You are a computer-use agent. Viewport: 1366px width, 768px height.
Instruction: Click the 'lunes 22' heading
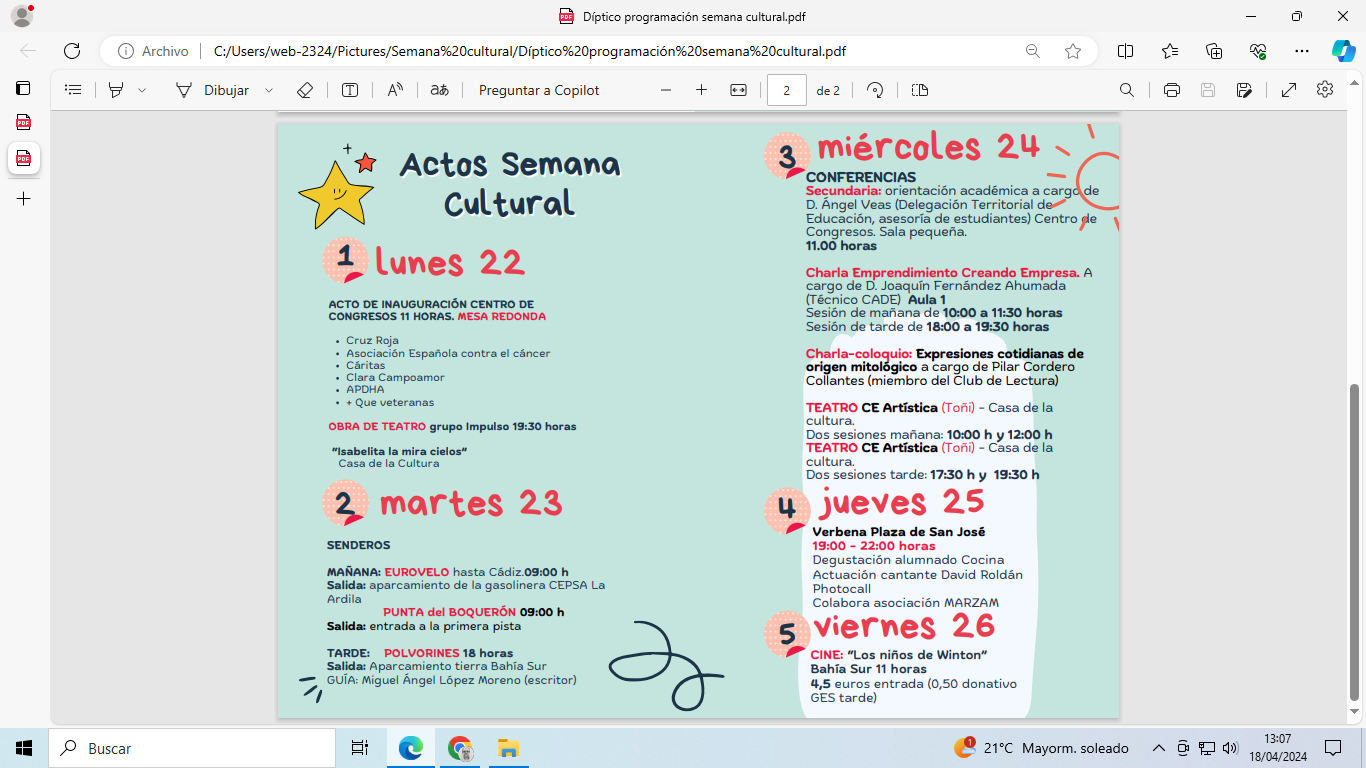point(449,262)
